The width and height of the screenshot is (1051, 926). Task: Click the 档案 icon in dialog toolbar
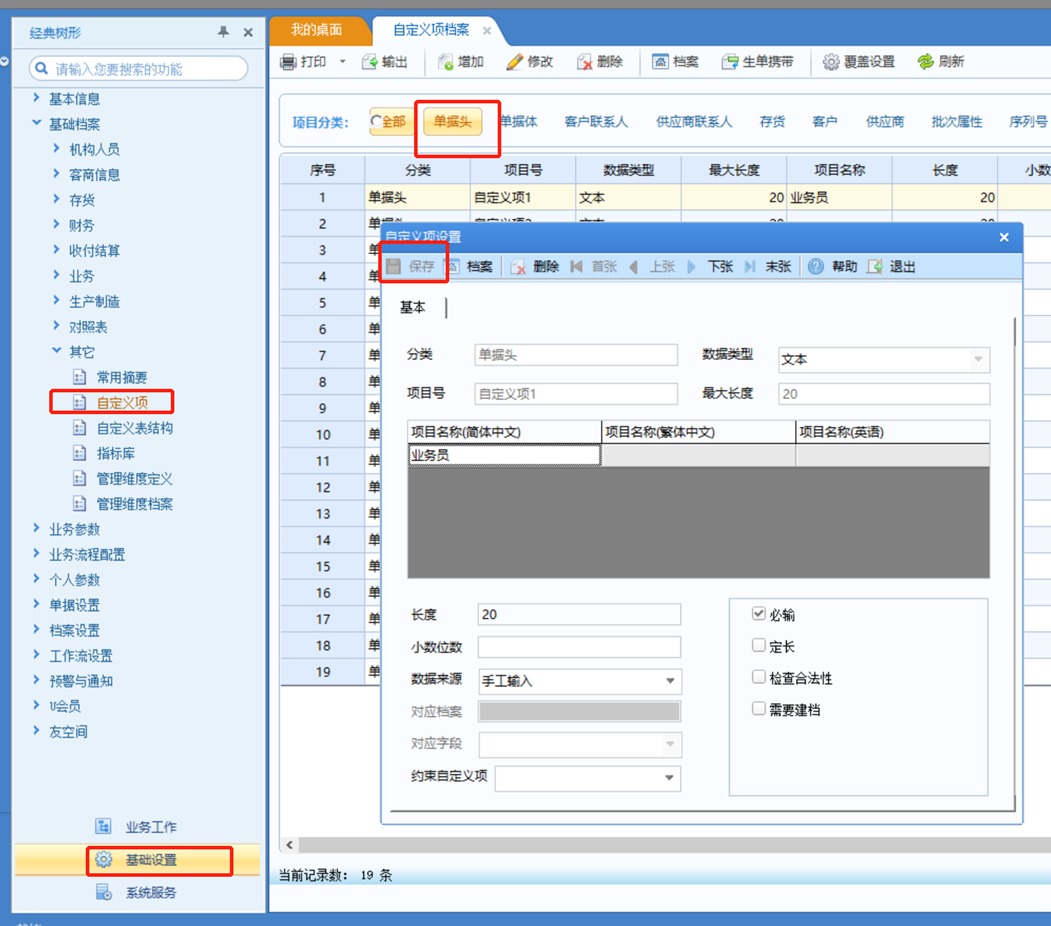[x=454, y=267]
